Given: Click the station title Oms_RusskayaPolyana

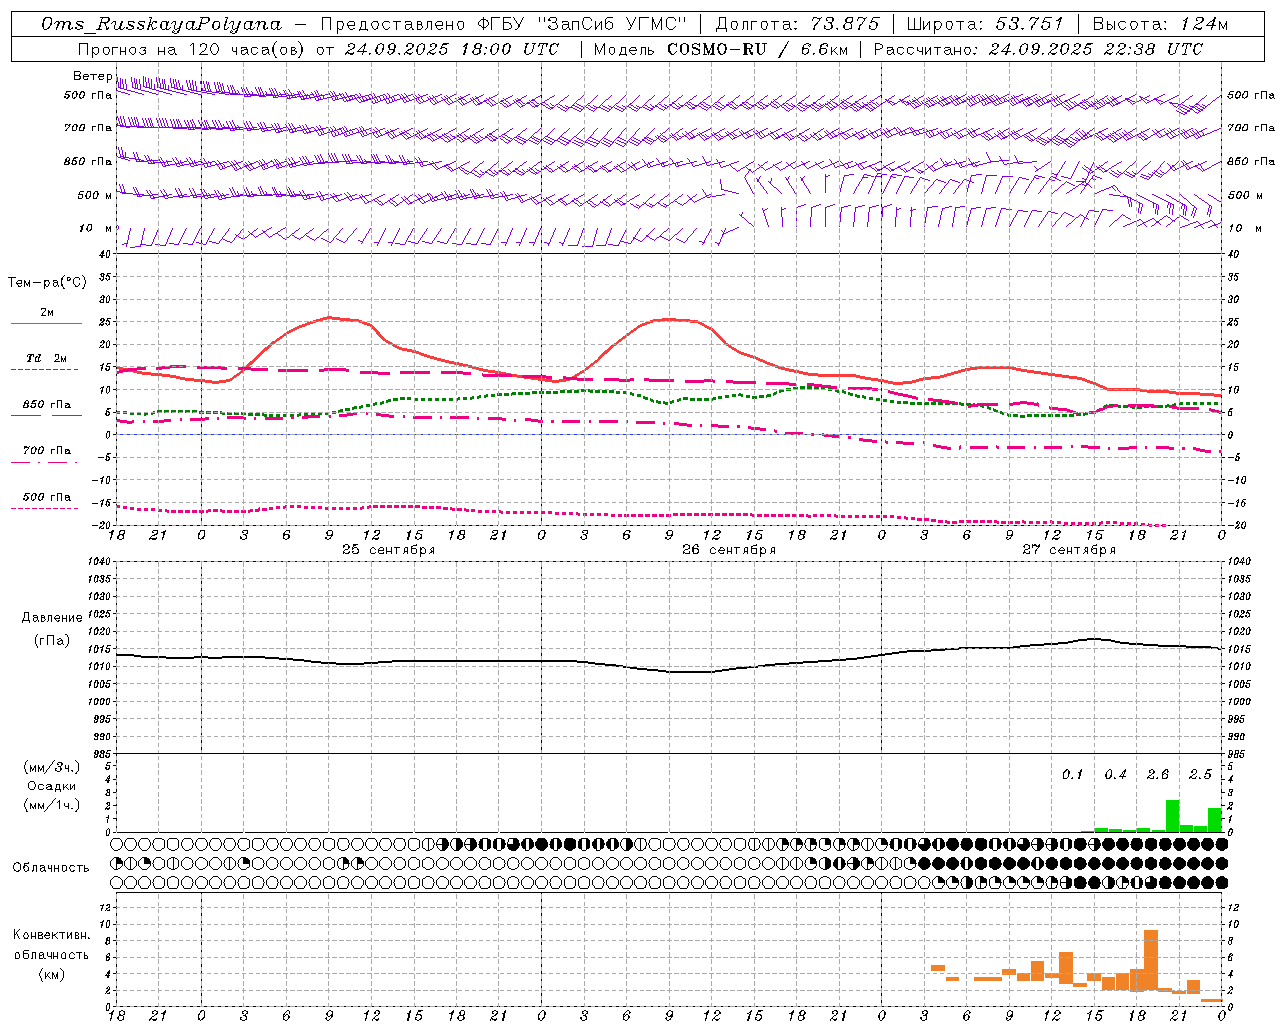Looking at the screenshot, I should [162, 24].
